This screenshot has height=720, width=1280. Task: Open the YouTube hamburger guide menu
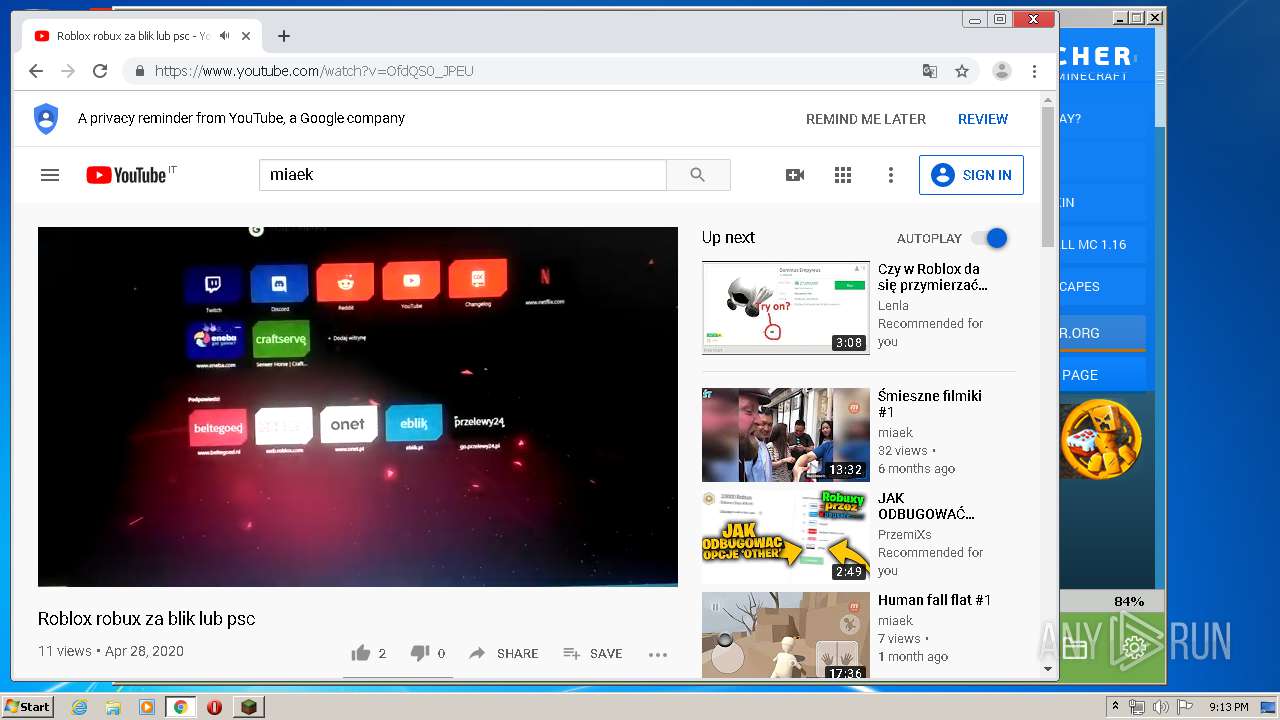(50, 175)
